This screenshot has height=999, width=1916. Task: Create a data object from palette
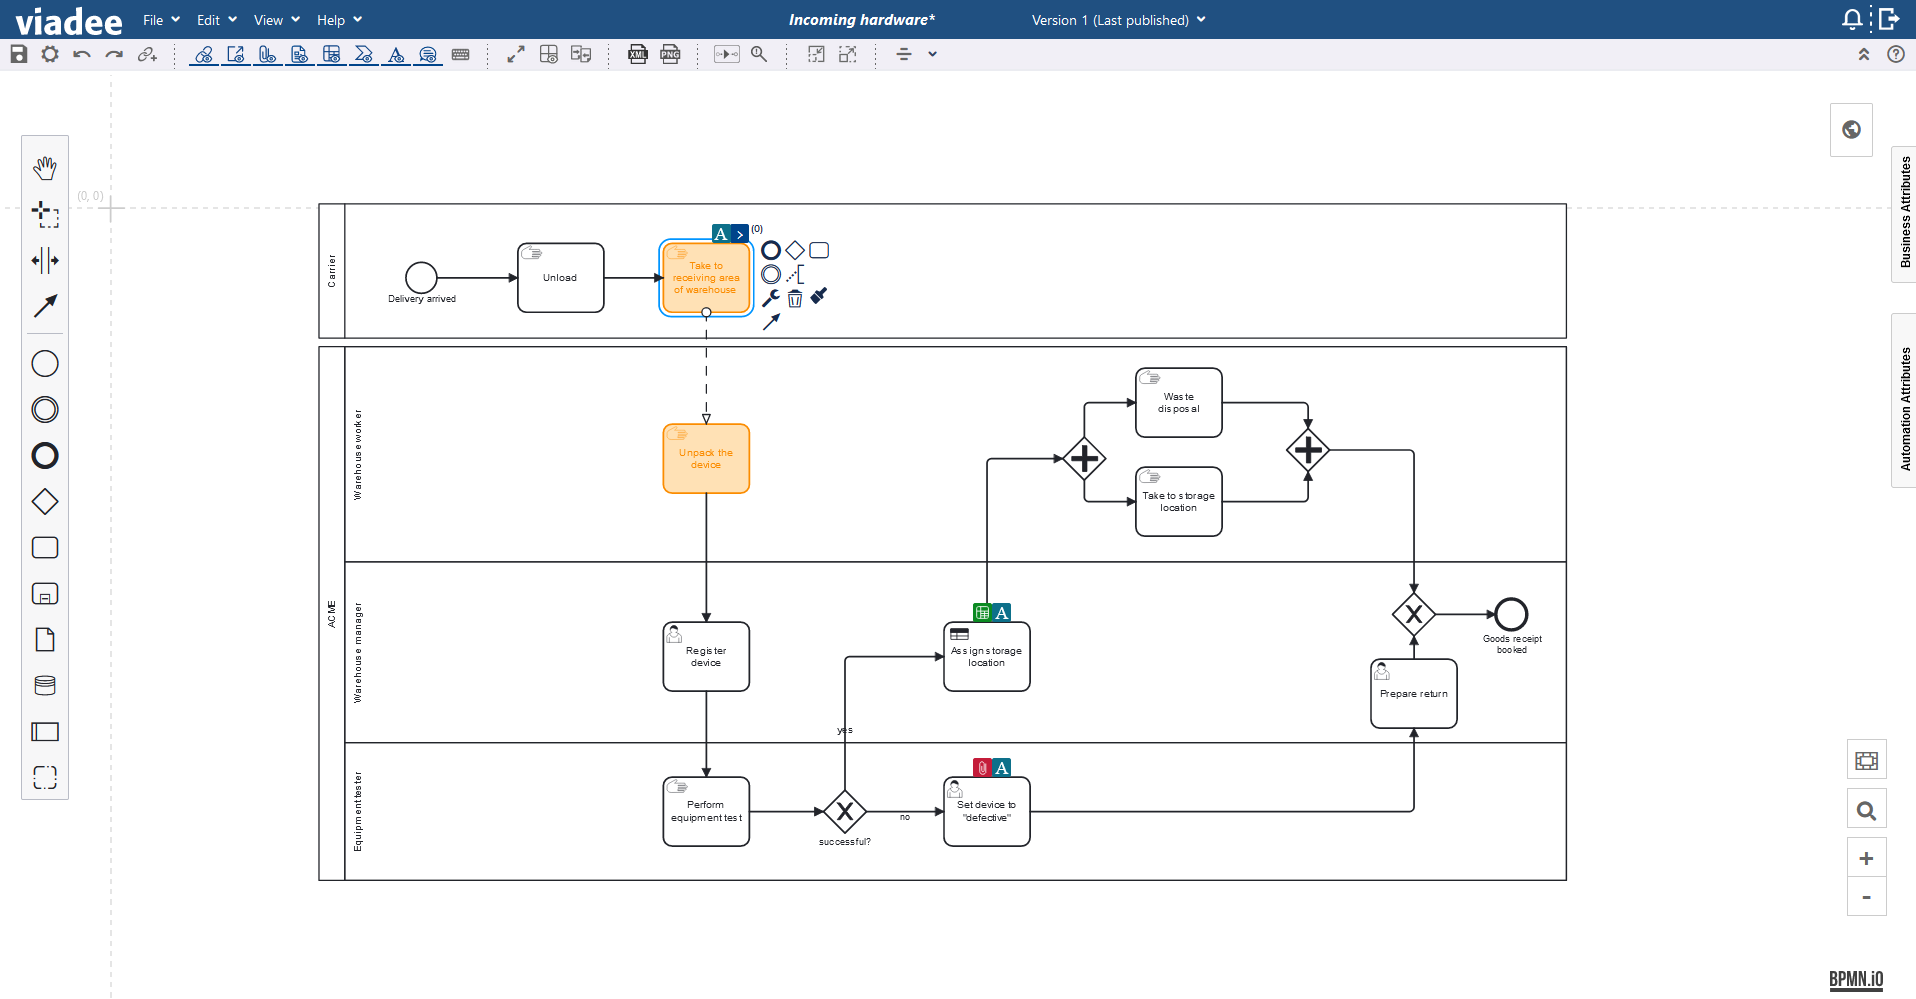click(45, 640)
